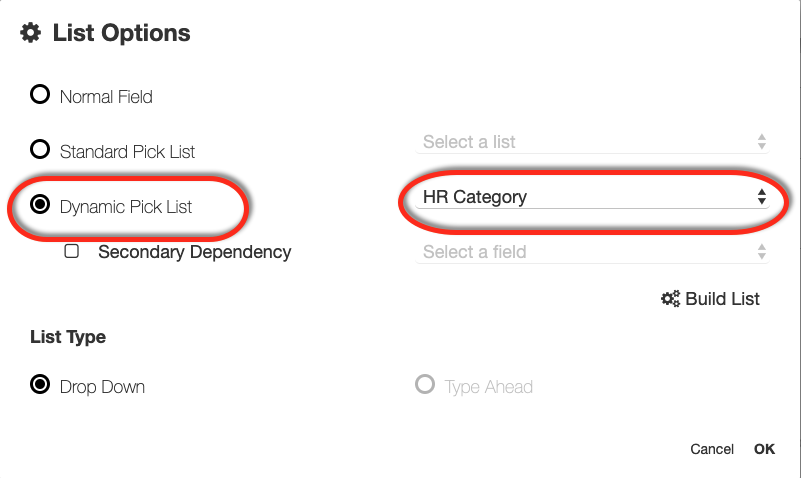Click the up-down arrows on HR Category selector
801x478 pixels.
(762, 197)
